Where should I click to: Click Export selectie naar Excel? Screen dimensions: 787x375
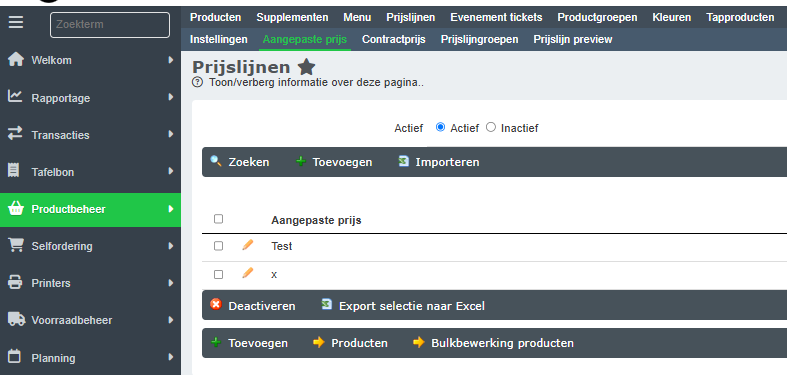point(412,306)
